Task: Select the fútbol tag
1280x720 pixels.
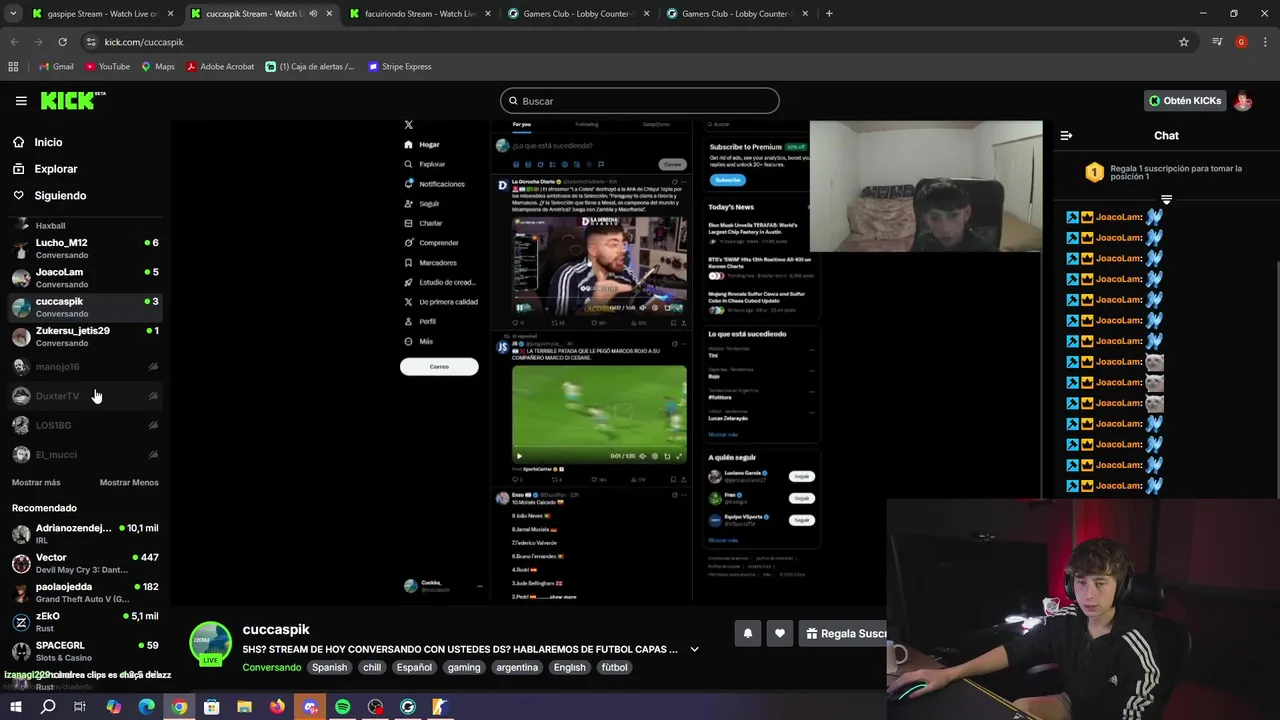Action: pos(614,667)
